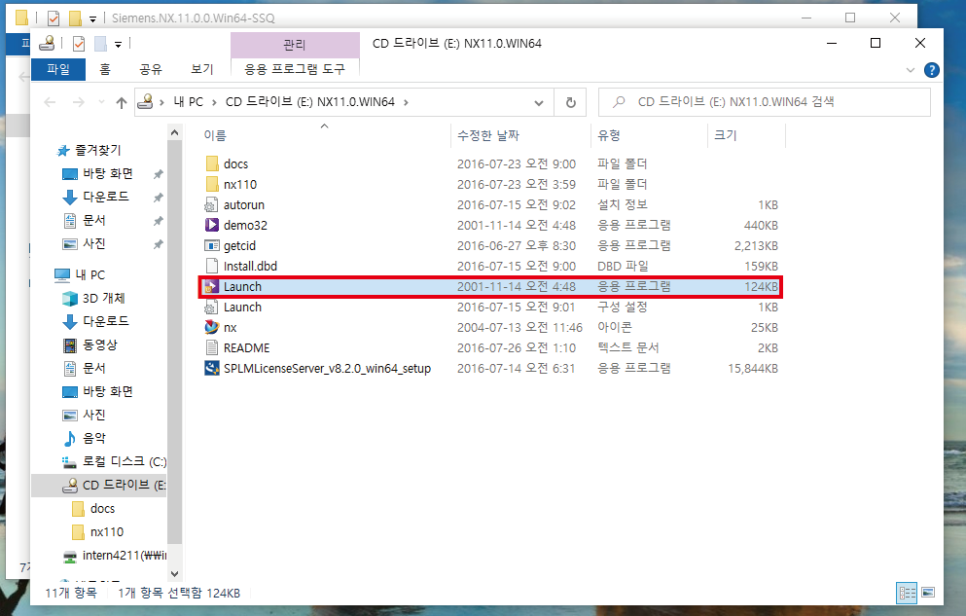966x616 pixels.
Task: Click the search magnifier icon
Action: pyautogui.click(x=619, y=102)
